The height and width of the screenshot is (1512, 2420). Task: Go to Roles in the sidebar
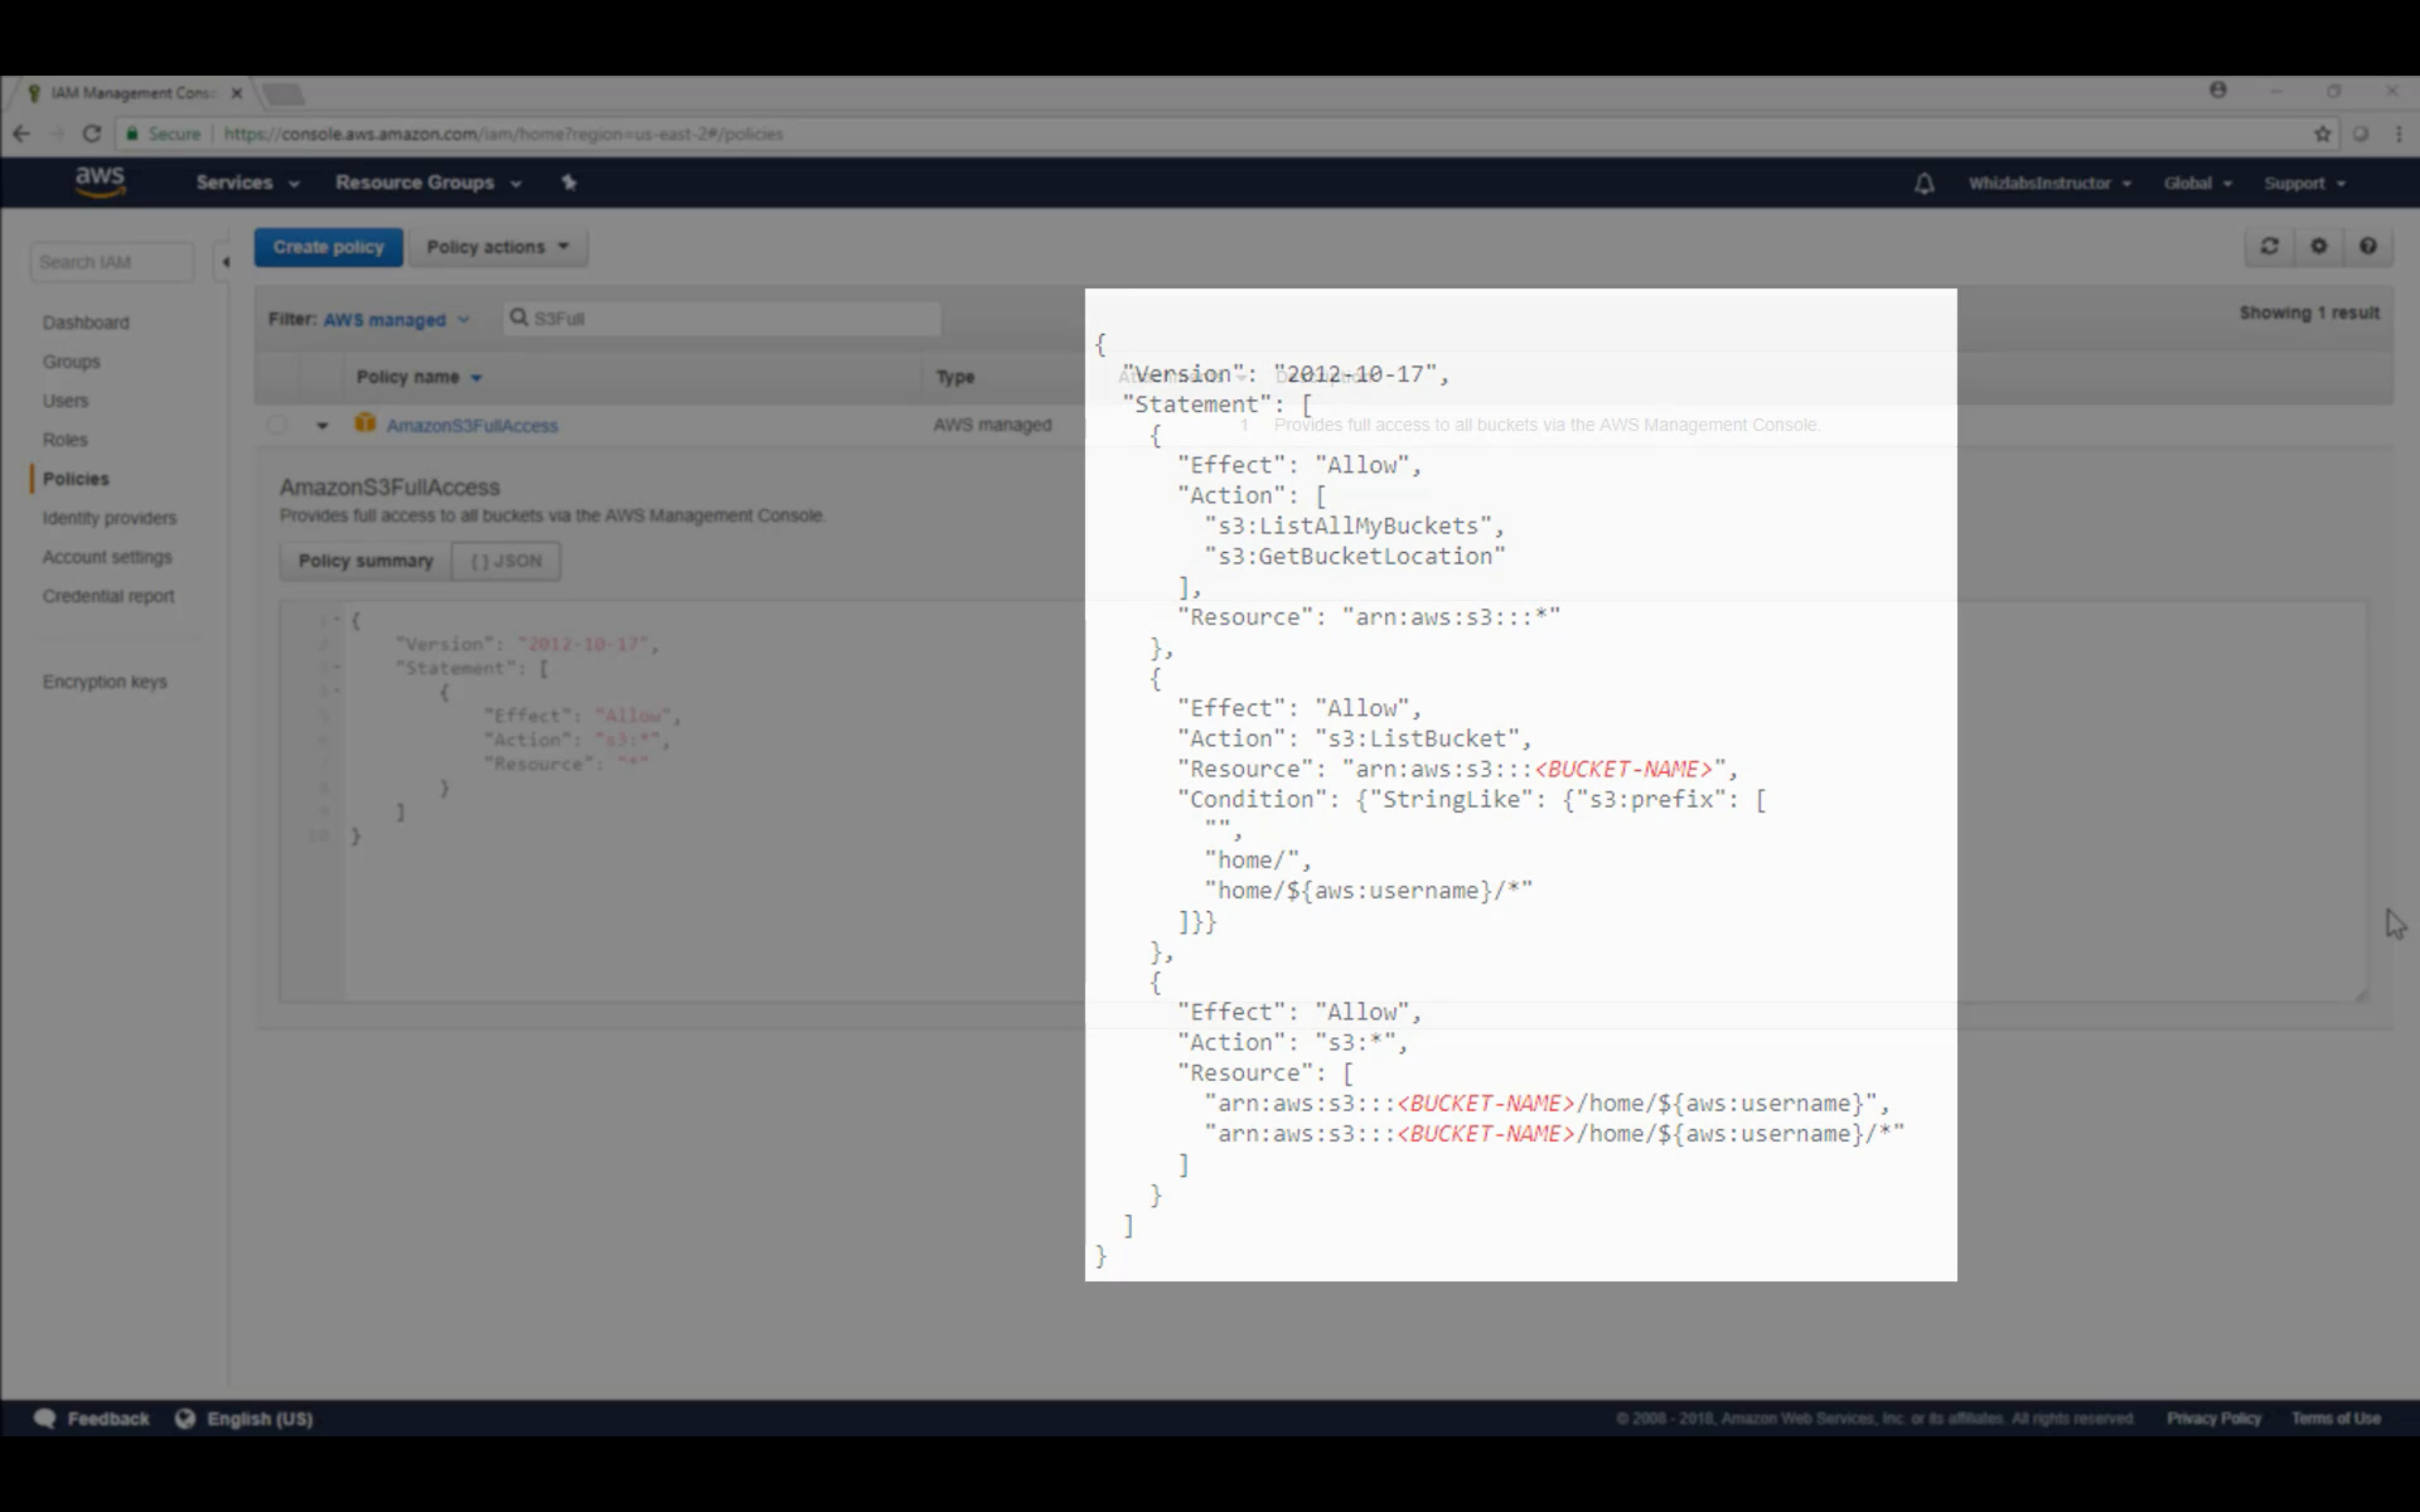click(65, 440)
